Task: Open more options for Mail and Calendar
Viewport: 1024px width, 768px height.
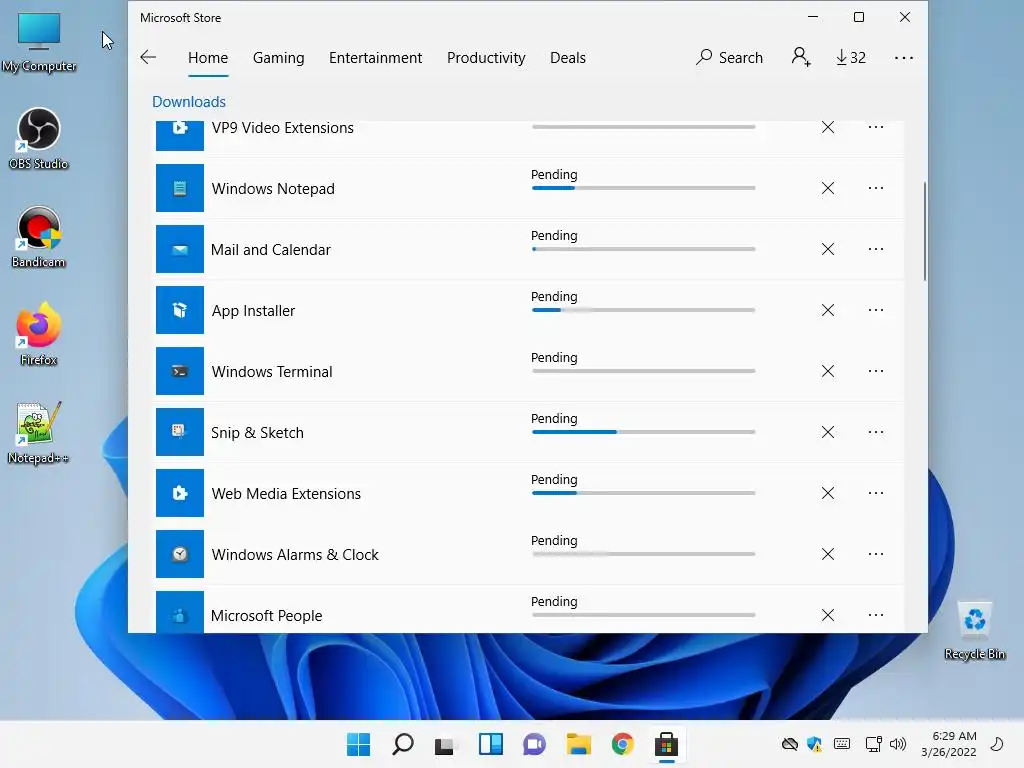Action: pyautogui.click(x=876, y=249)
